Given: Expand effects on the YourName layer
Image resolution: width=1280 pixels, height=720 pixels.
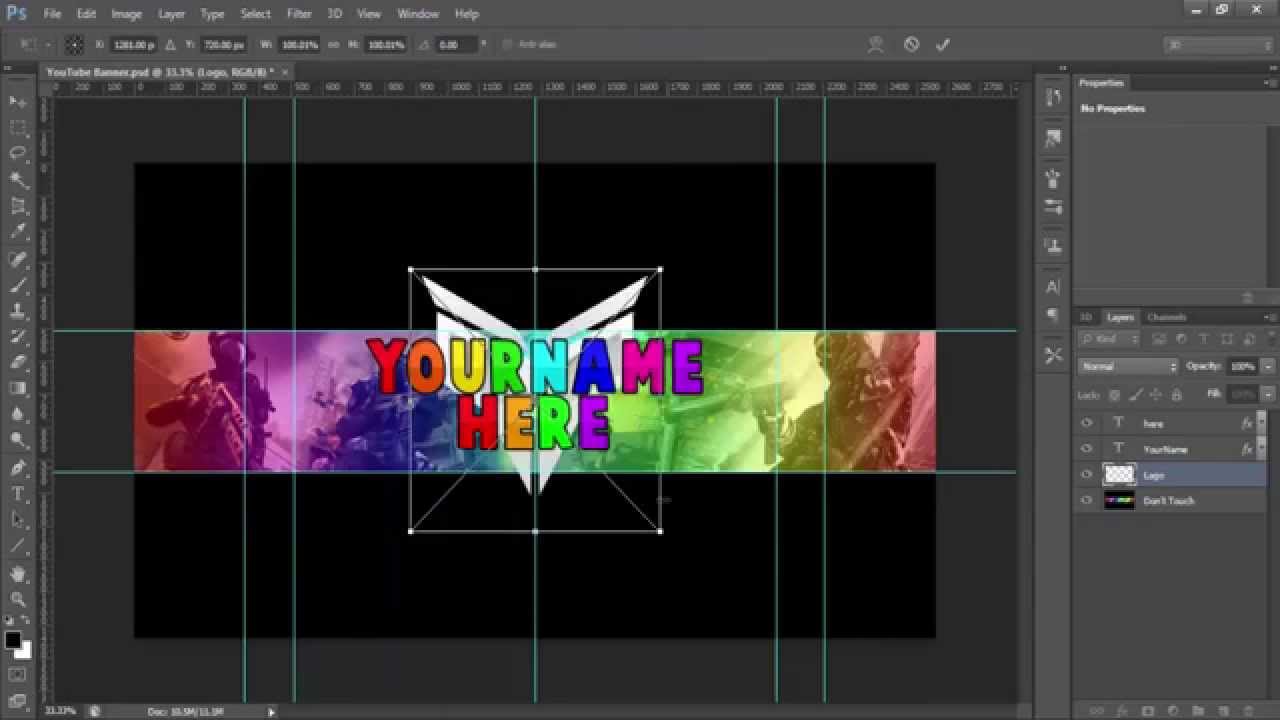Looking at the screenshot, I should [x=1260, y=449].
